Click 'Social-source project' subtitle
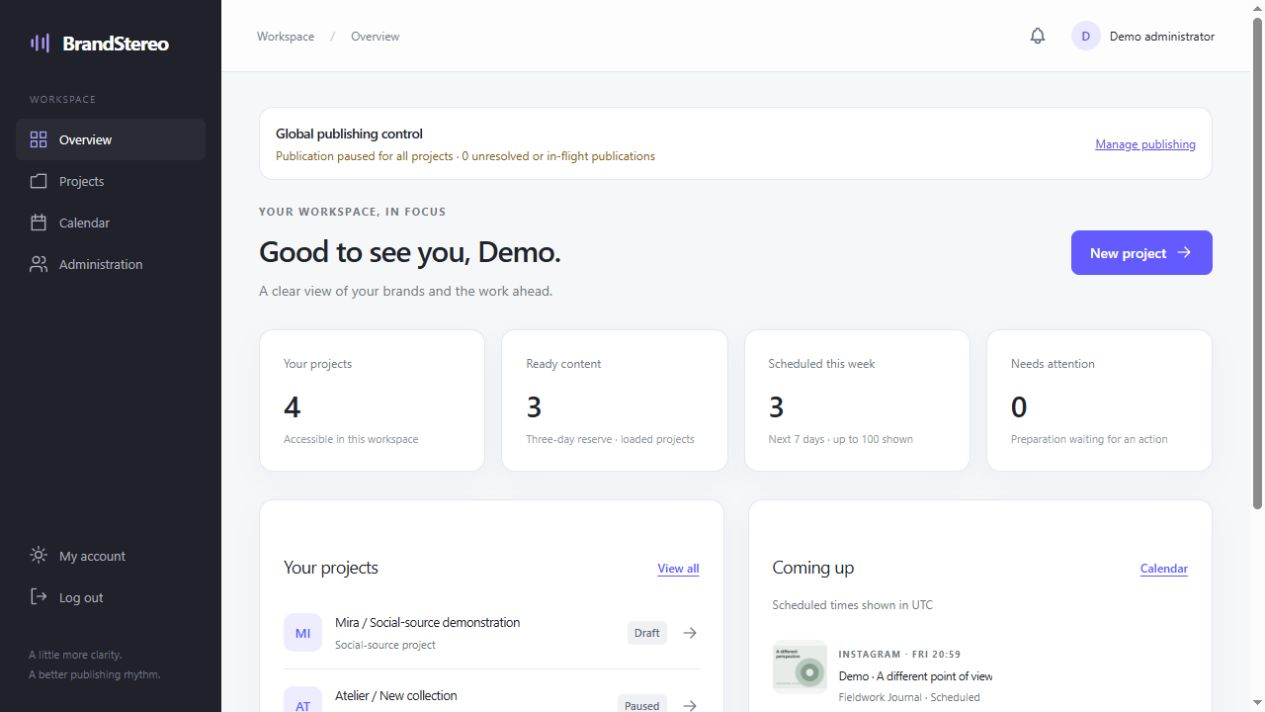This screenshot has width=1265, height=712. tap(385, 645)
